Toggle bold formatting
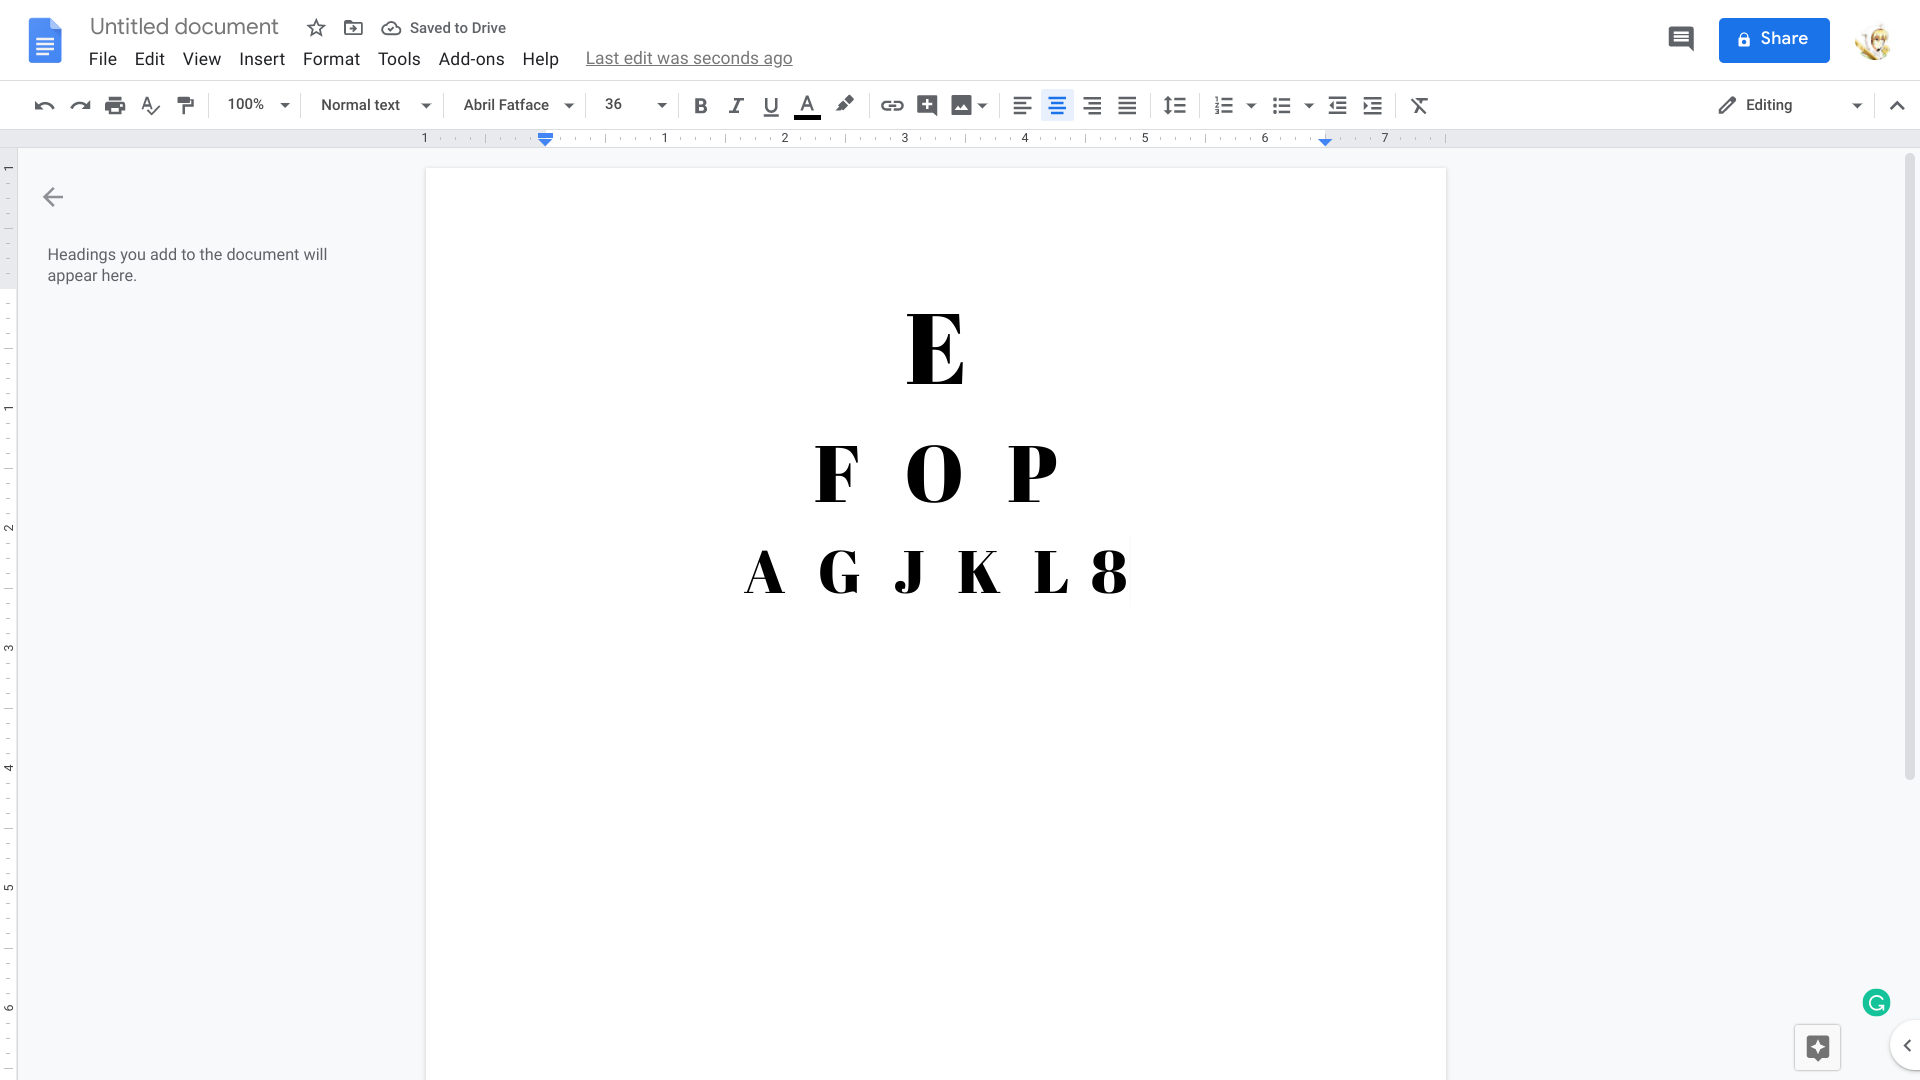 pos(700,105)
